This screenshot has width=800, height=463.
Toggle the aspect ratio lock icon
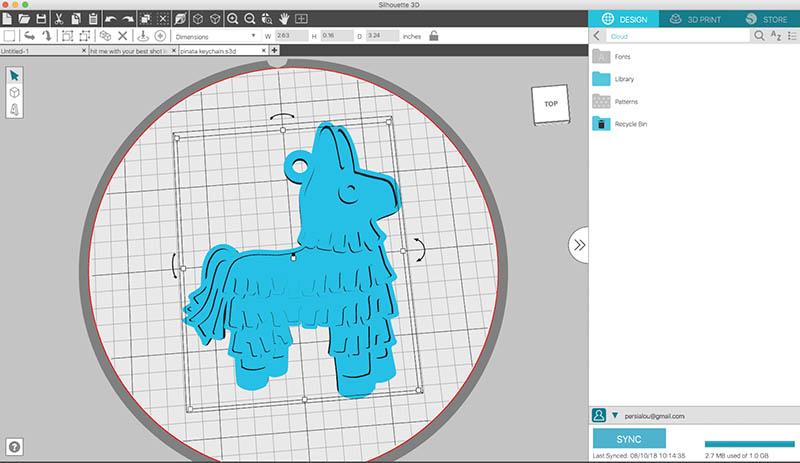tap(433, 35)
